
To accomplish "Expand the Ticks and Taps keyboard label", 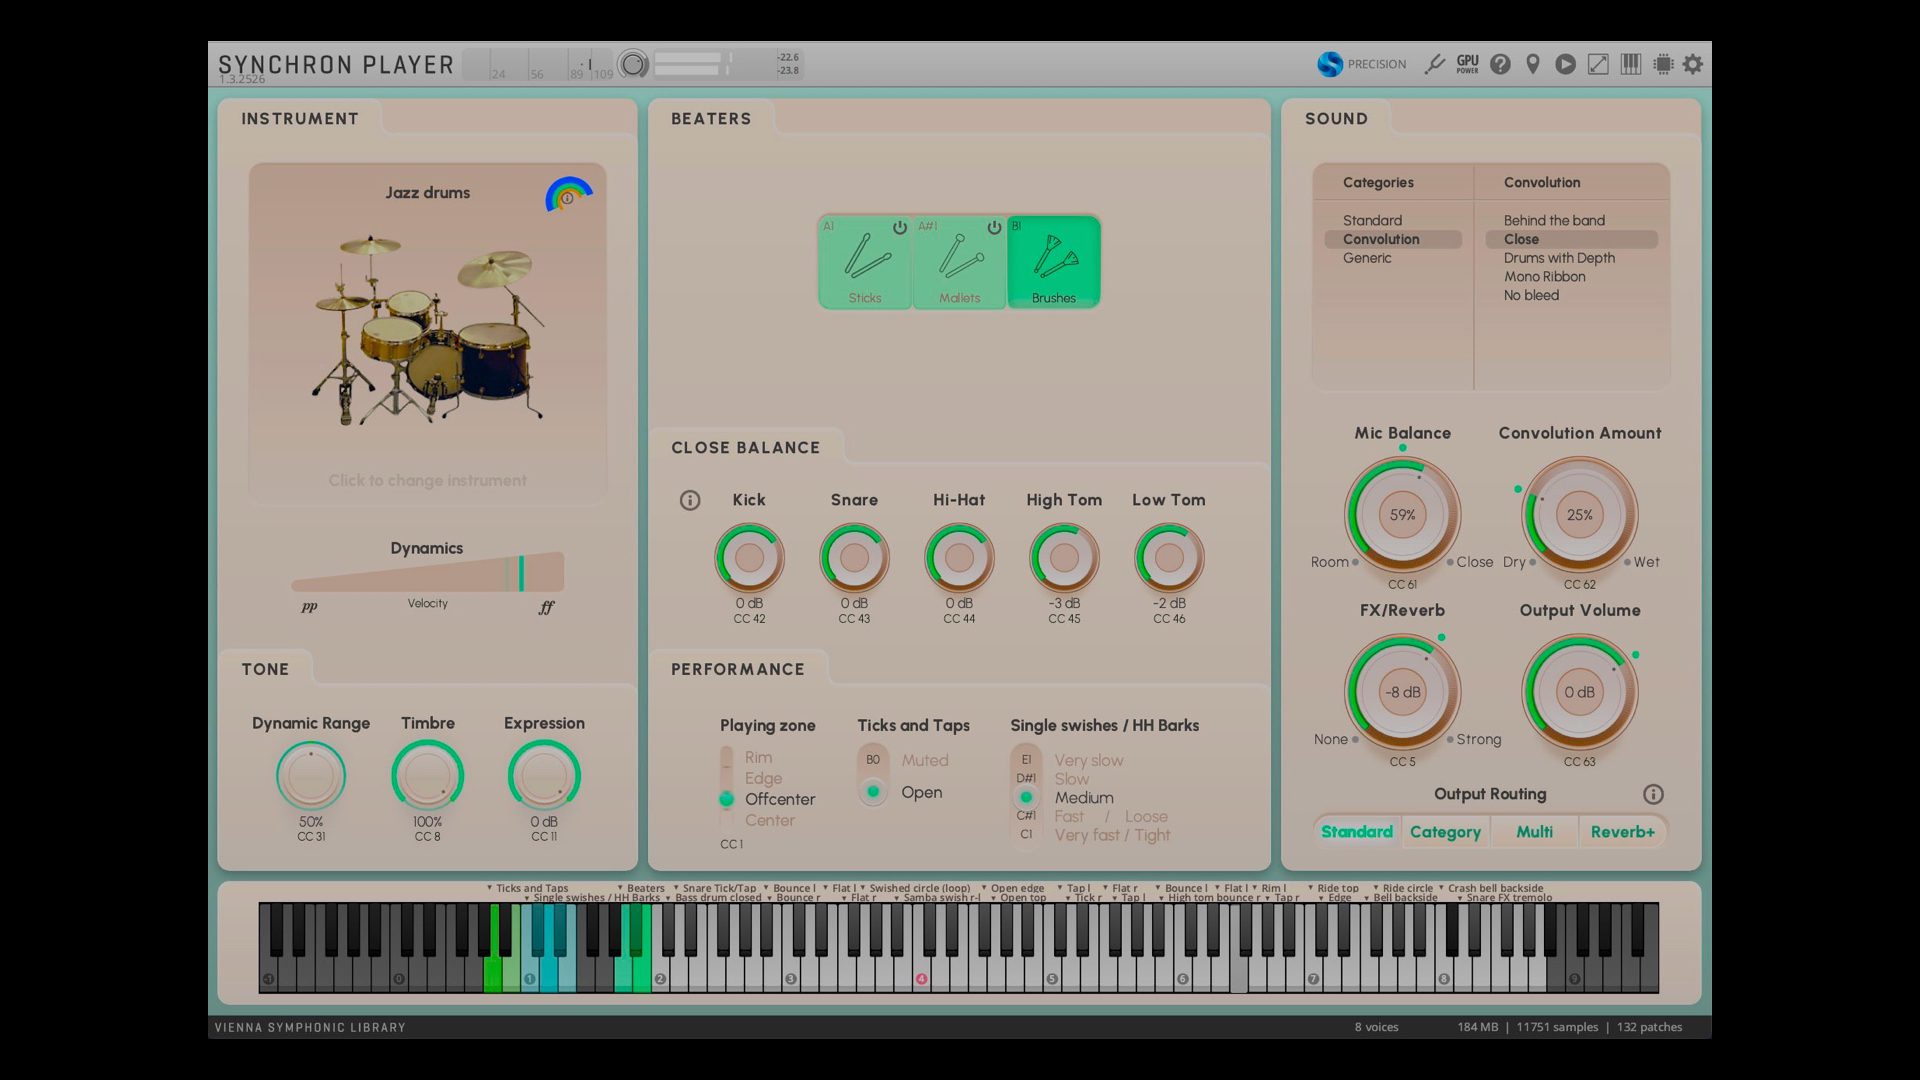I will point(529,888).
